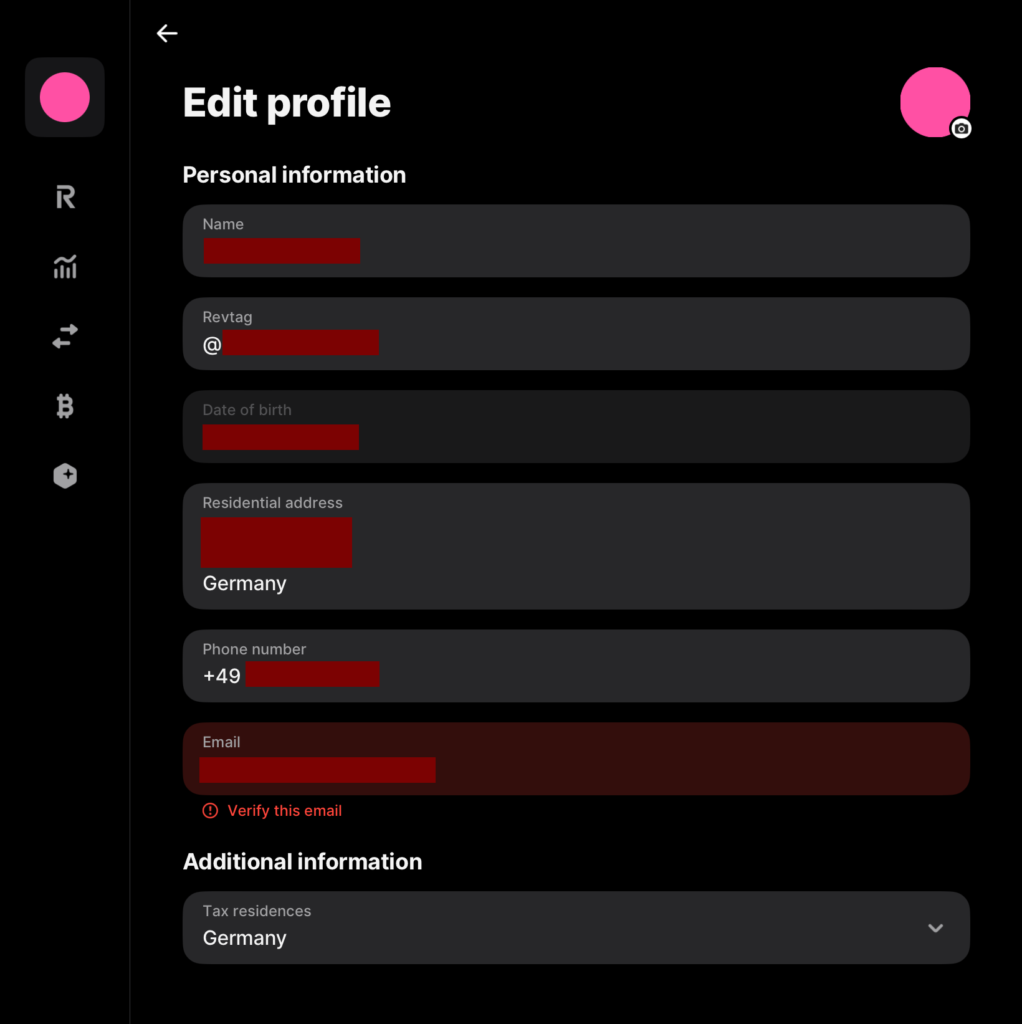Click the highlighted Email field
This screenshot has height=1024, width=1022.
tap(576, 759)
